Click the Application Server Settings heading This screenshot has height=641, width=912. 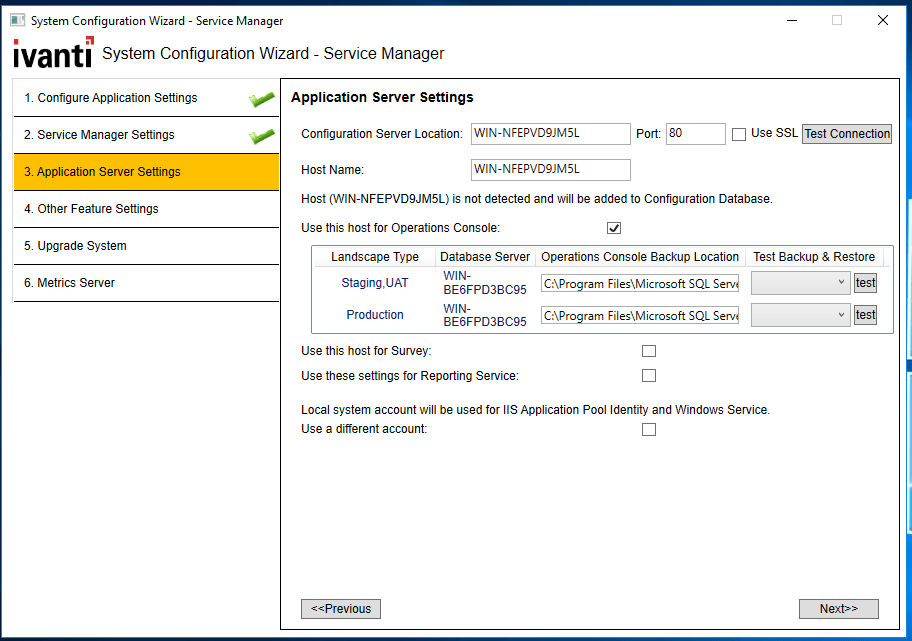pos(382,97)
